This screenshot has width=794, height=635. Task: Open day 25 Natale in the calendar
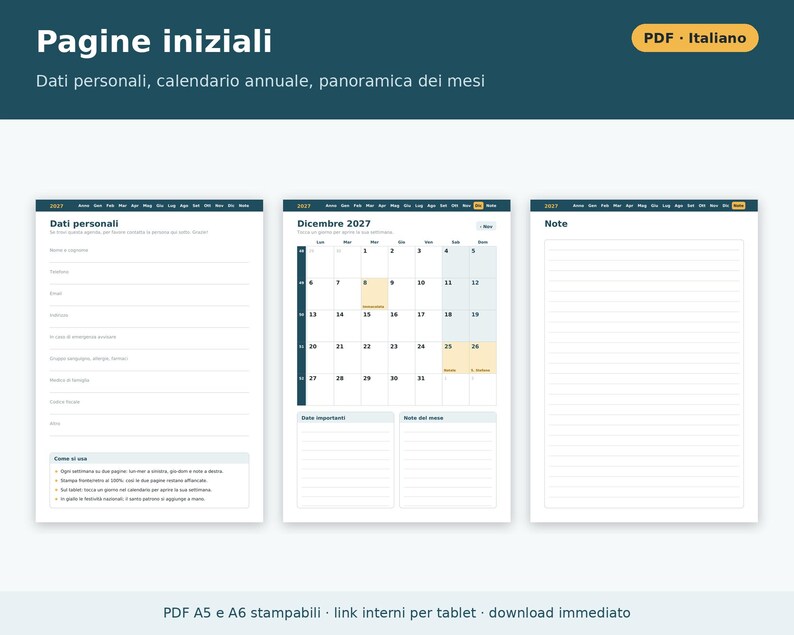[455, 358]
